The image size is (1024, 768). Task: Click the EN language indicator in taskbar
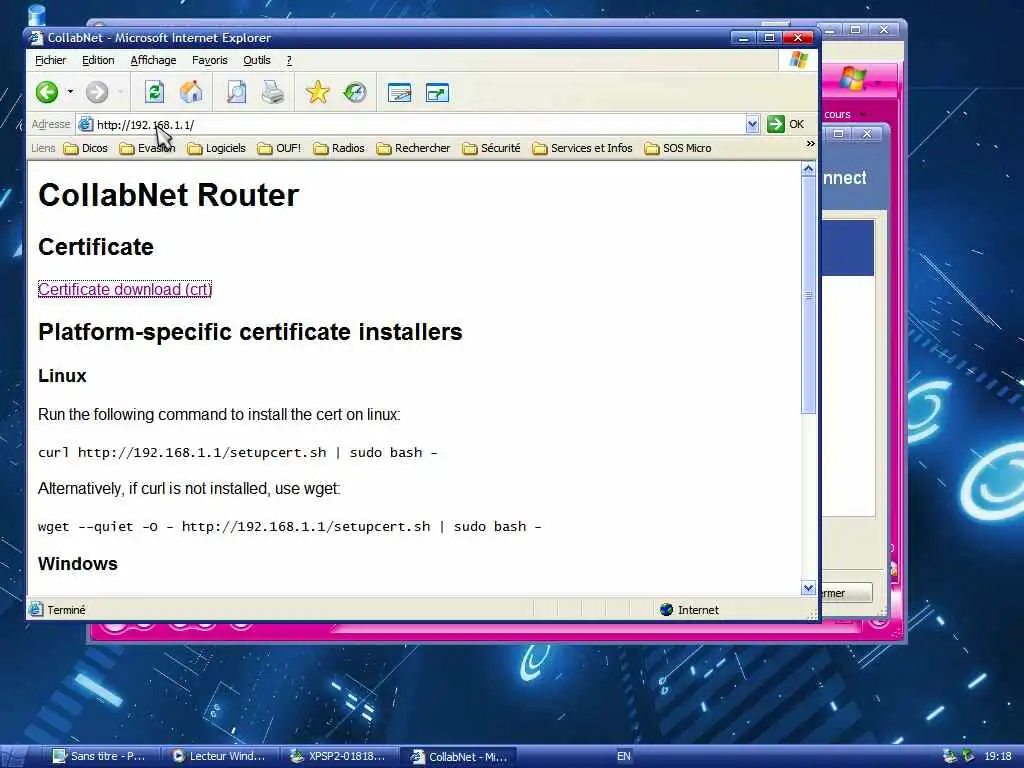[624, 756]
